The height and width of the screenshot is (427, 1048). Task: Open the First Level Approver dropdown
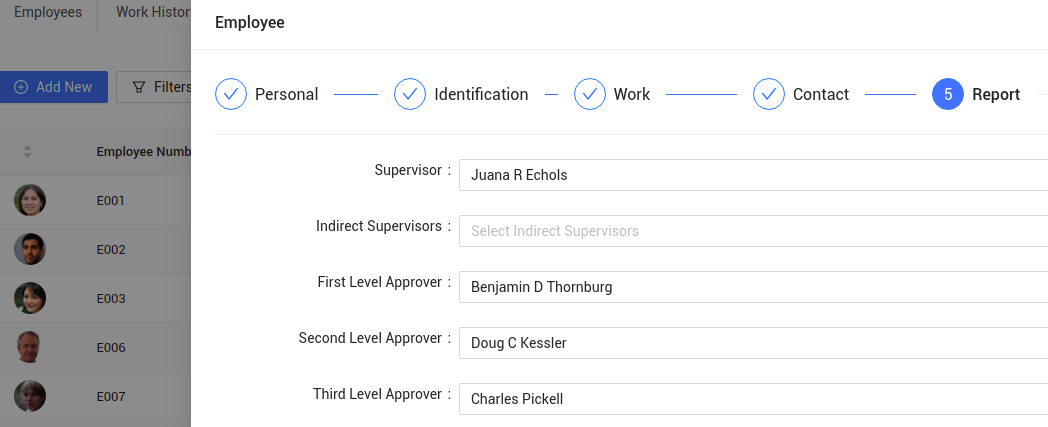pyautogui.click(x=753, y=287)
